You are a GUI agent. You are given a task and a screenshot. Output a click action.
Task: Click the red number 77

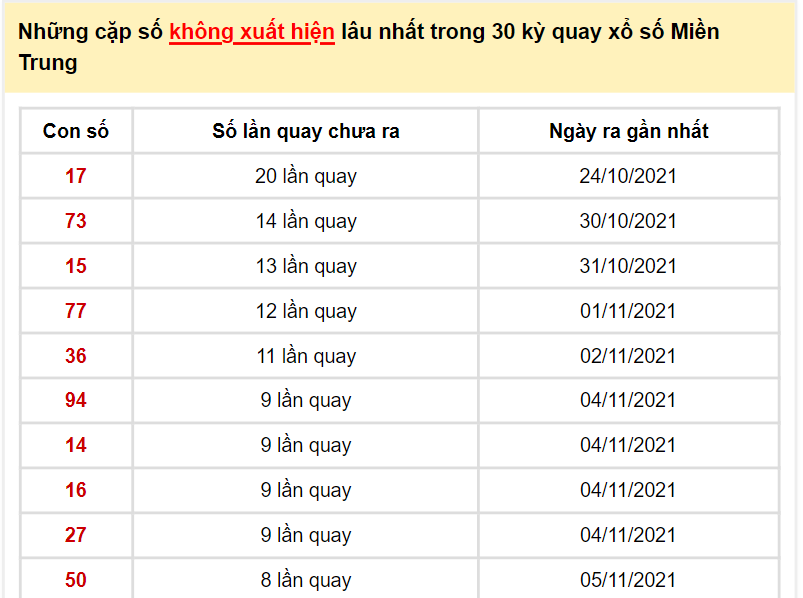point(76,311)
